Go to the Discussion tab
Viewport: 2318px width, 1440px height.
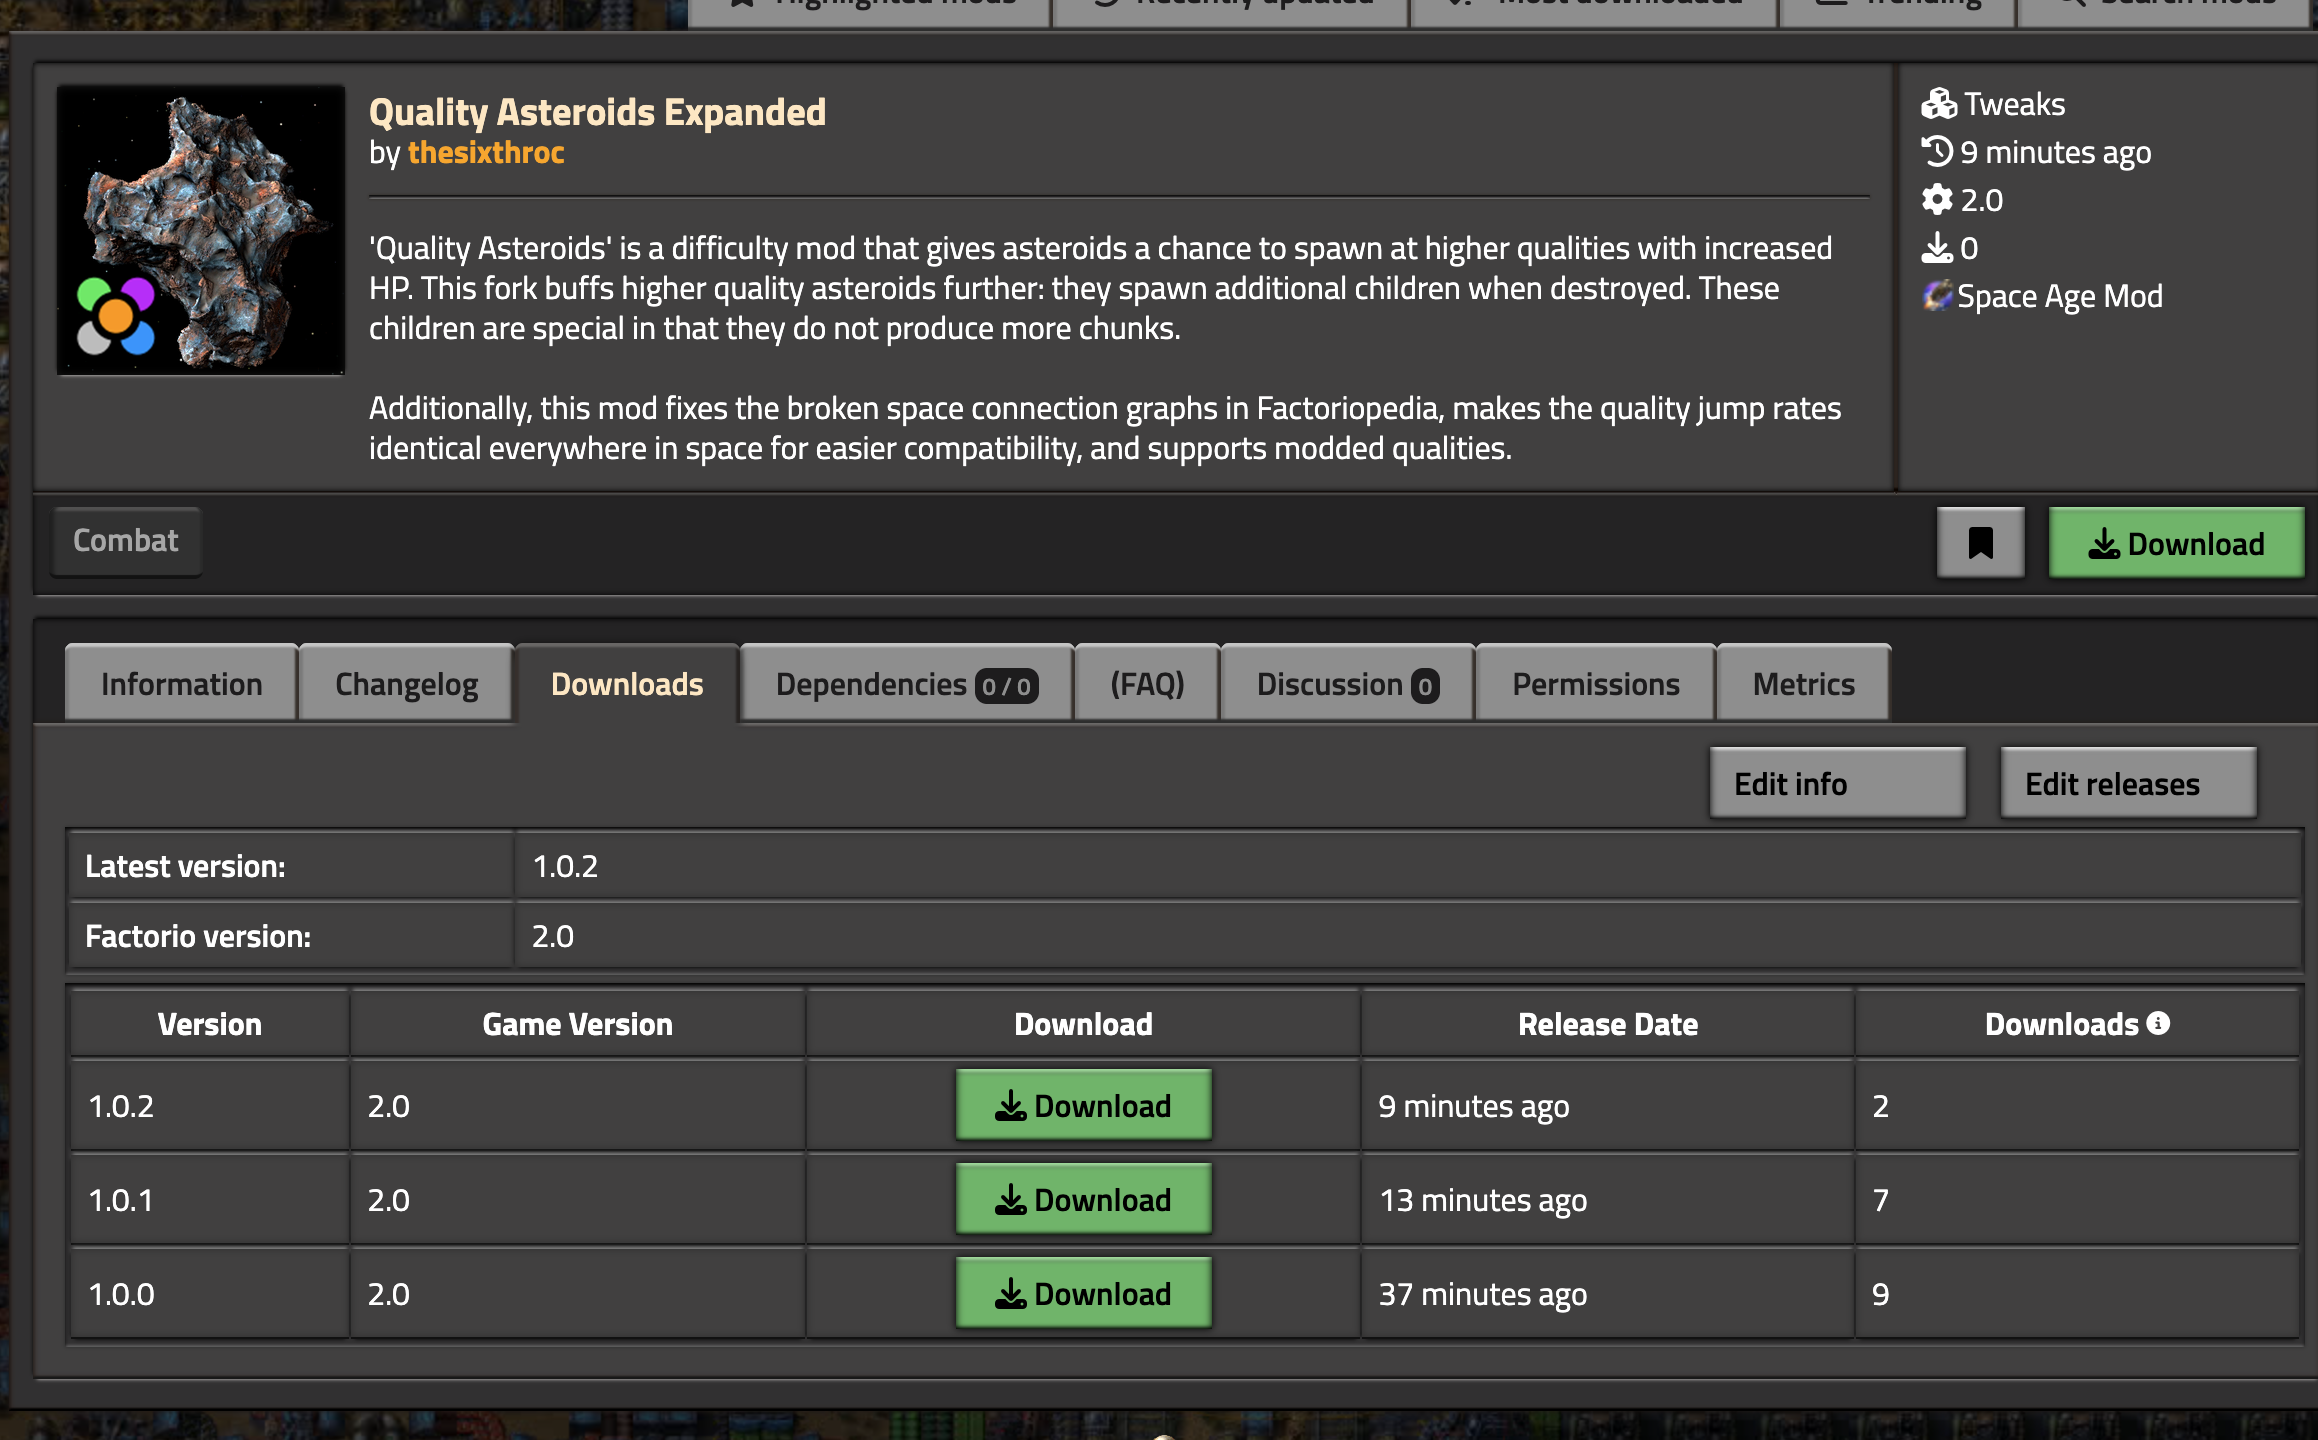coord(1347,684)
